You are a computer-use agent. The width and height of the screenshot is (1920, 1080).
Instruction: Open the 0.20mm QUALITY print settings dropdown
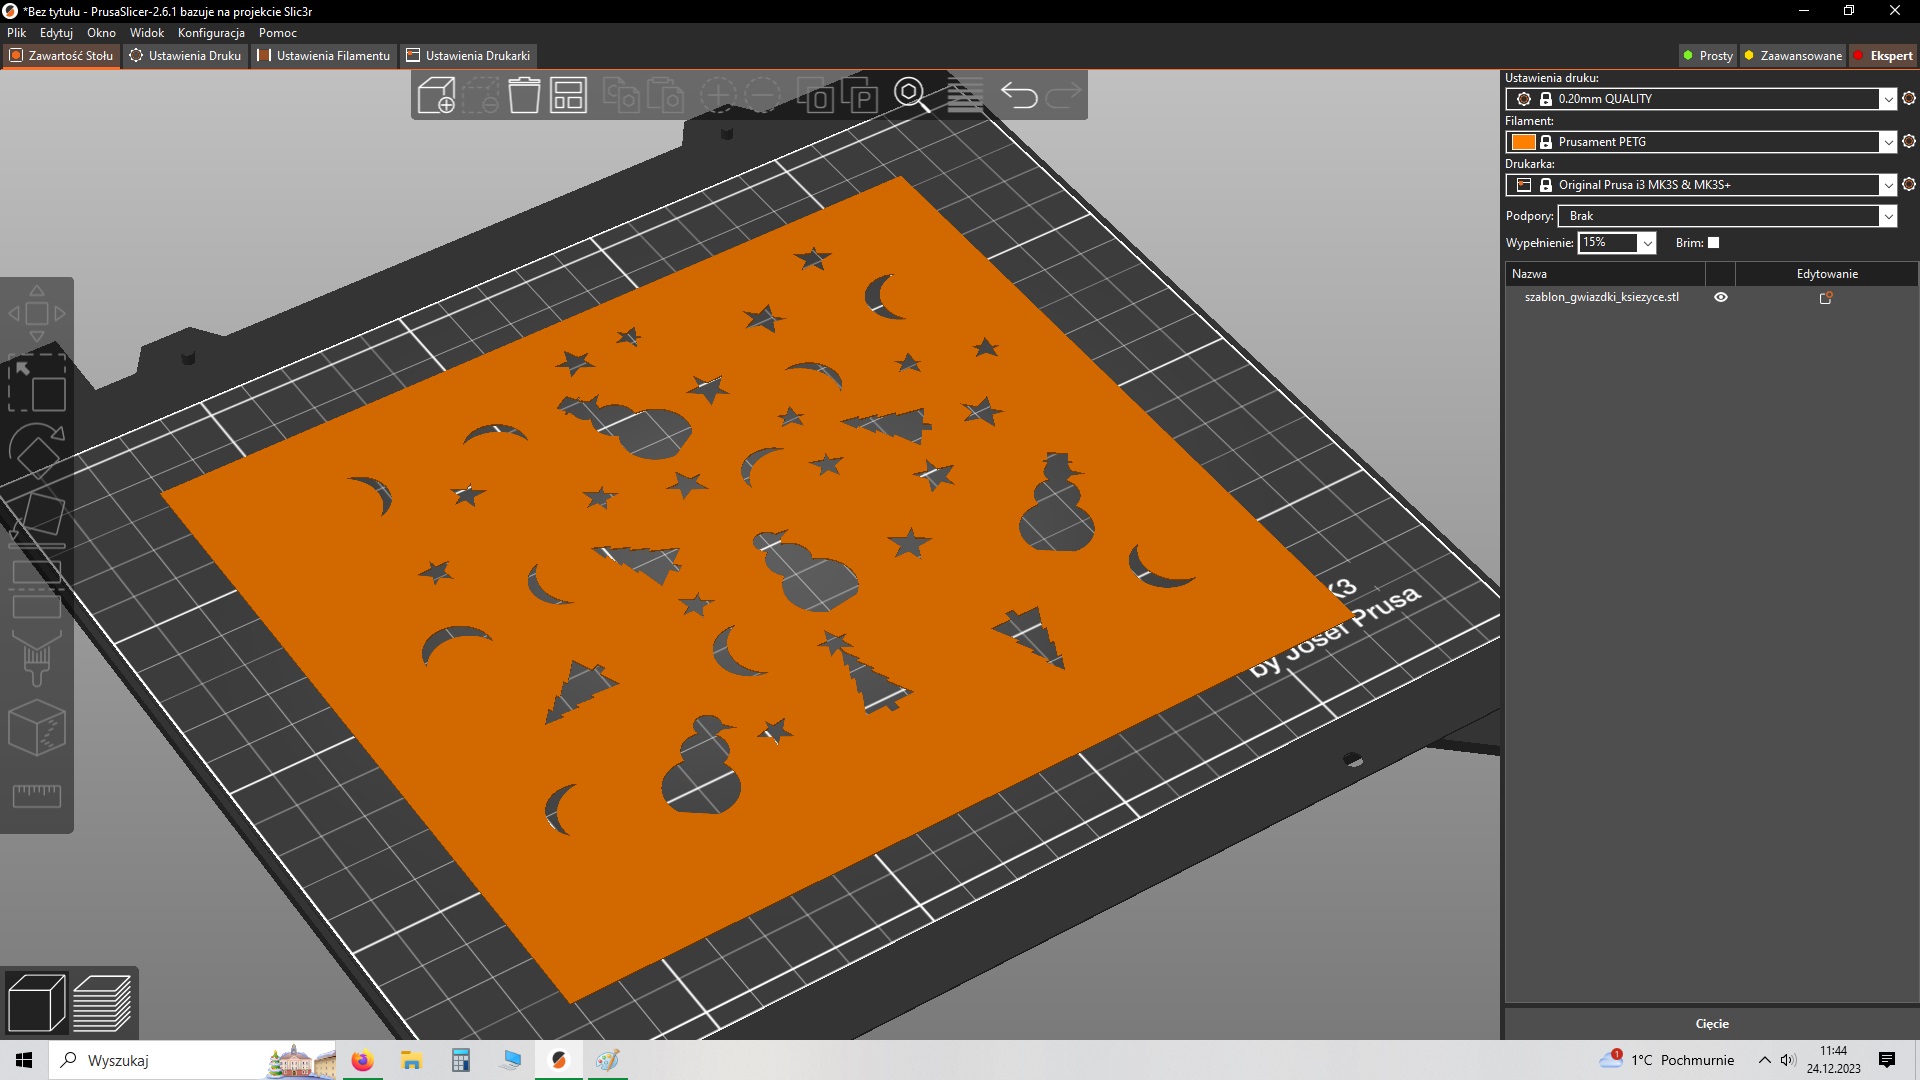[x=1887, y=99]
